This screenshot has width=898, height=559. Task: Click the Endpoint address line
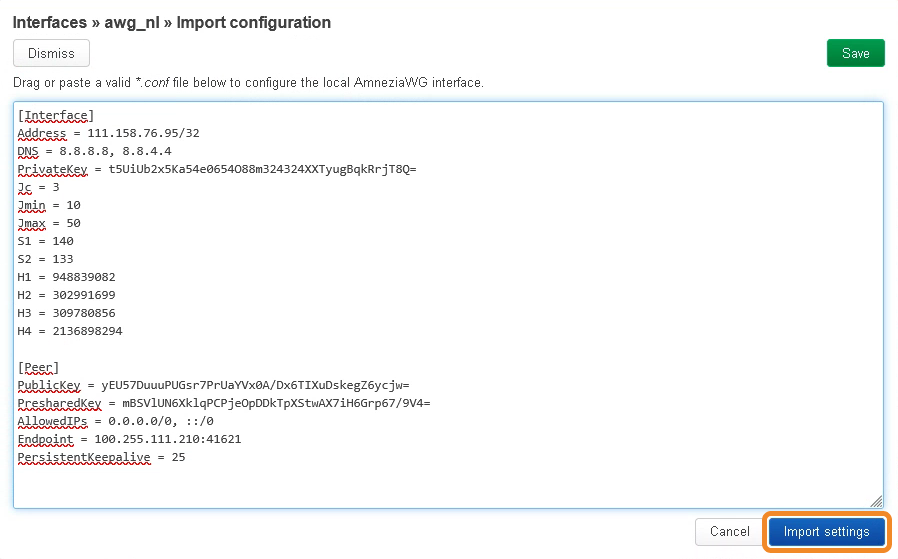(x=129, y=439)
